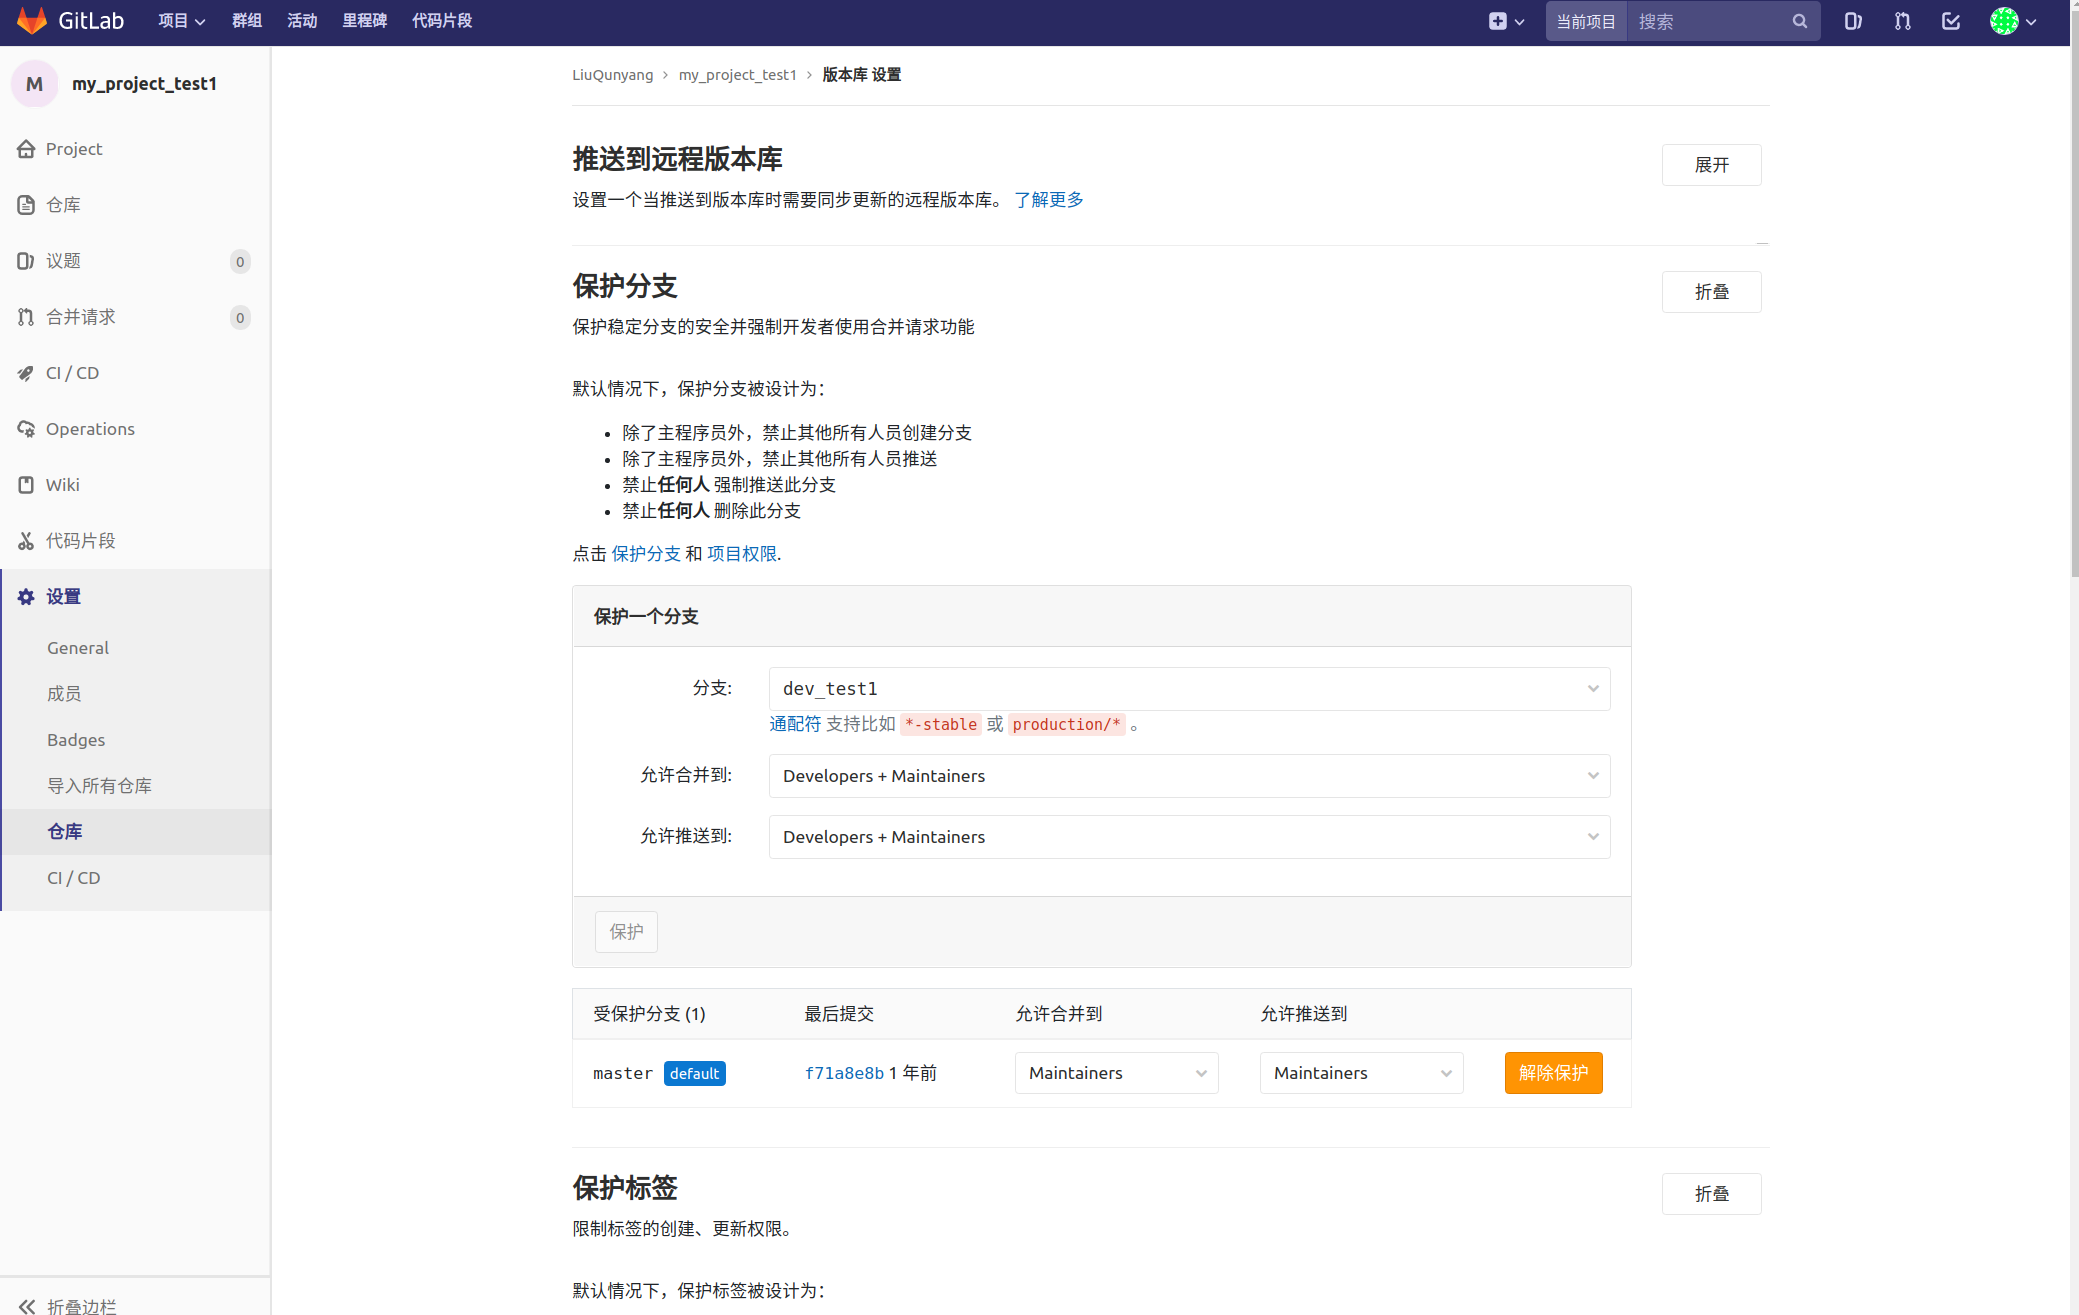The image size is (2079, 1315).
Task: Open the 允许合并到 dropdown
Action: tap(1188, 775)
